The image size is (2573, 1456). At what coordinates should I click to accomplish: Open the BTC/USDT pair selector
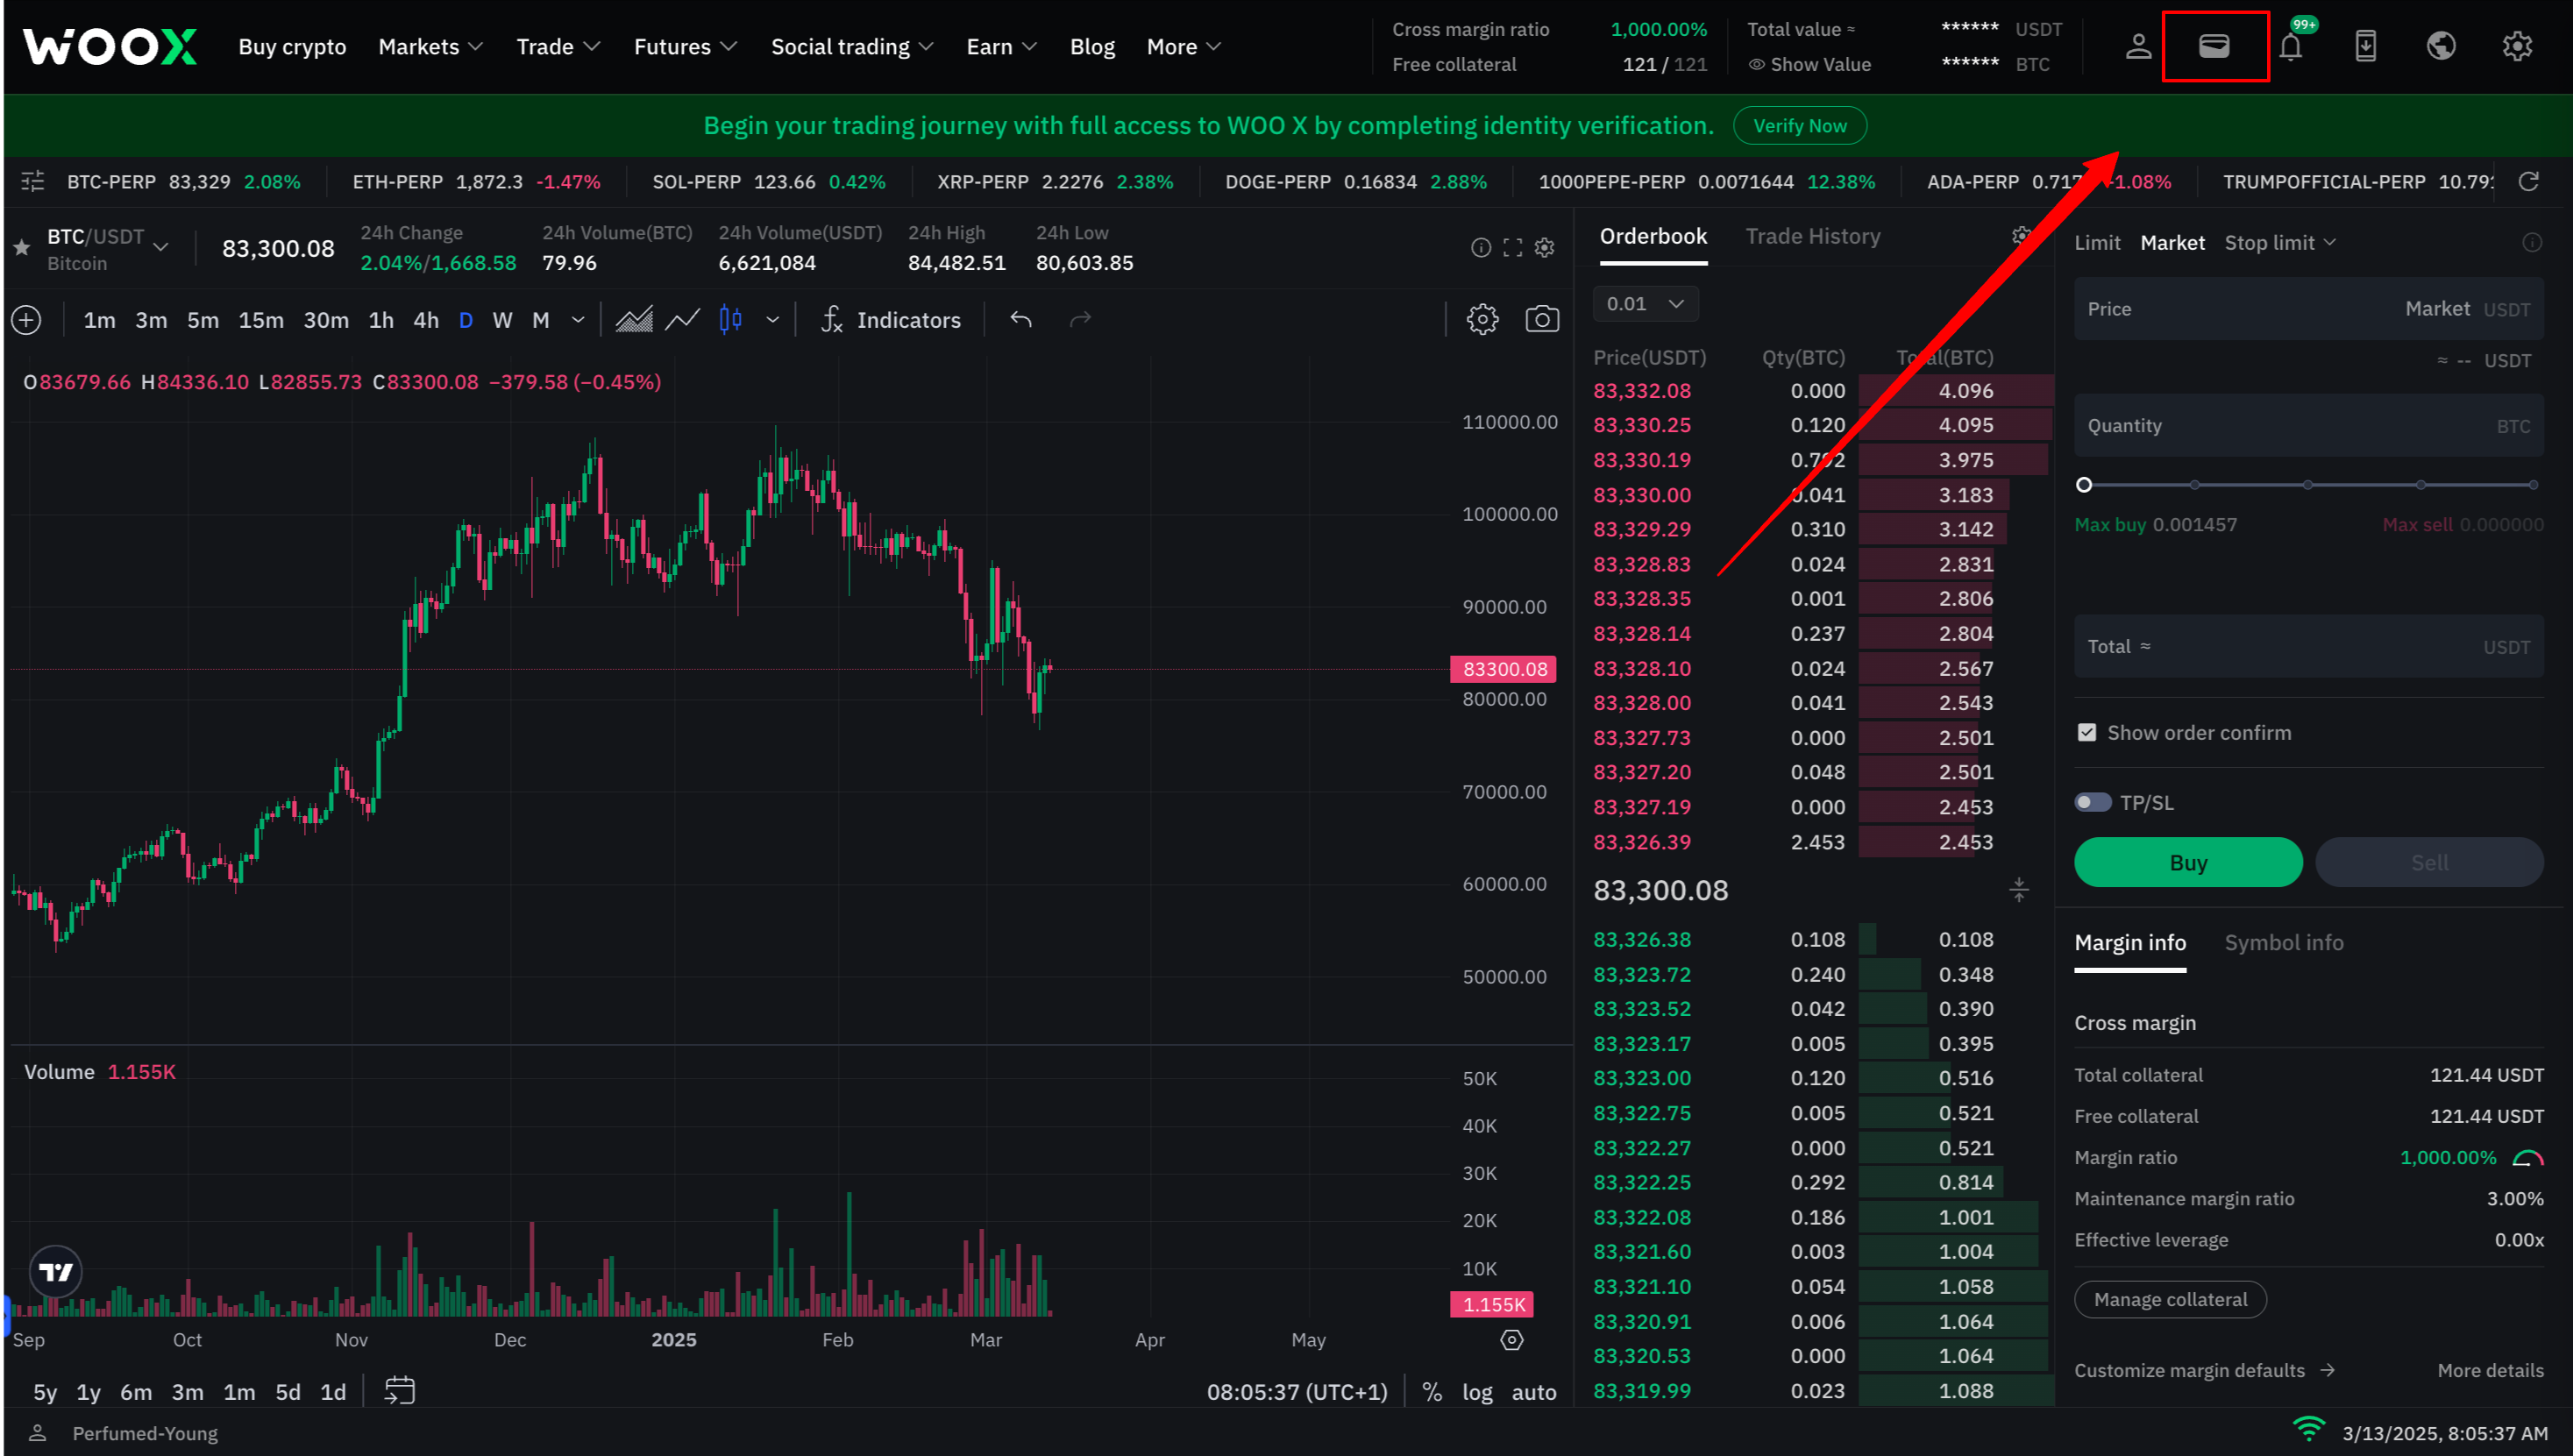point(107,248)
